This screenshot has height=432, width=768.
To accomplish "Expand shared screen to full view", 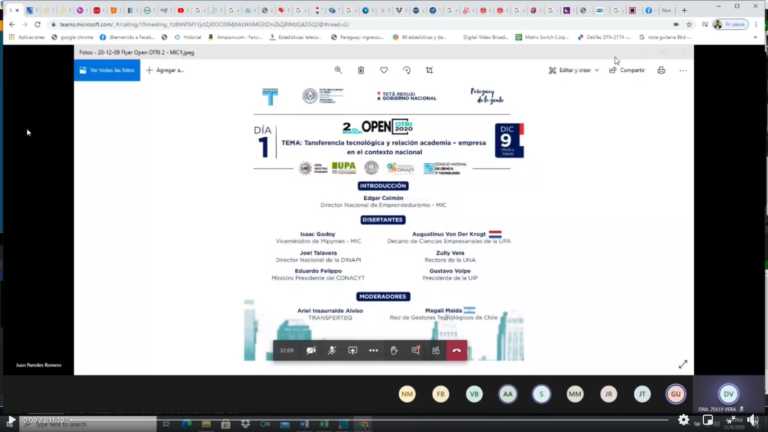I will 683,364.
